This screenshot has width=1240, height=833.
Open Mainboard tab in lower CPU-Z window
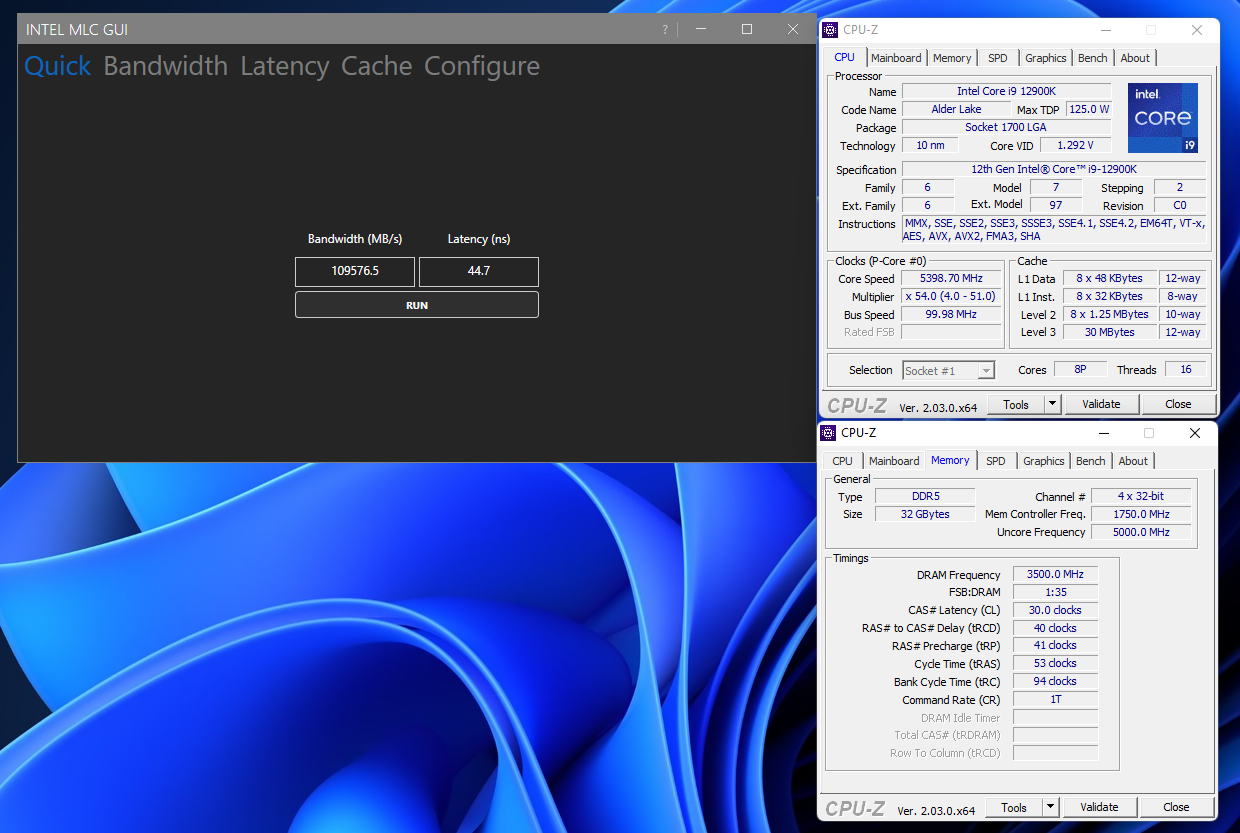(894, 461)
